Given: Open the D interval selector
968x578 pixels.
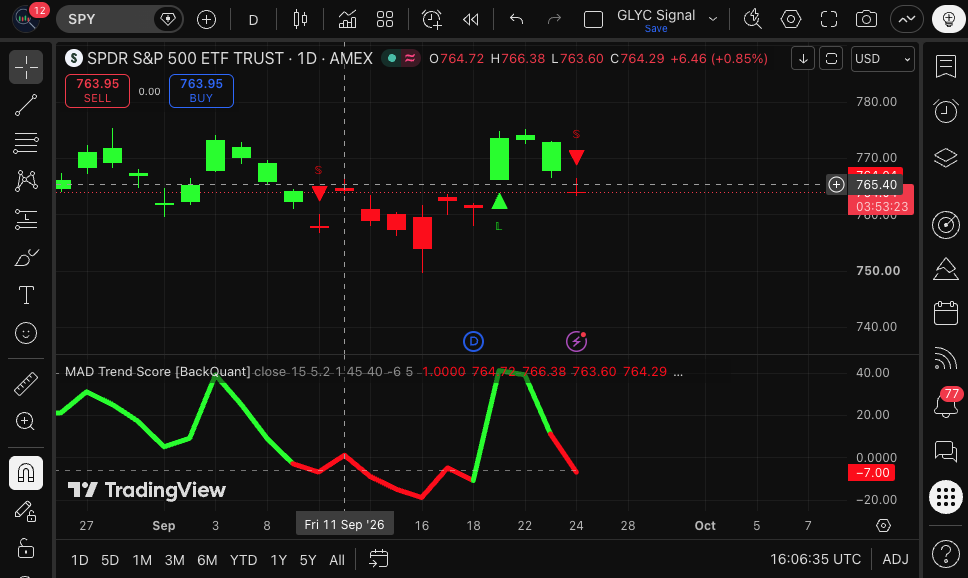Looking at the screenshot, I should point(253,20).
